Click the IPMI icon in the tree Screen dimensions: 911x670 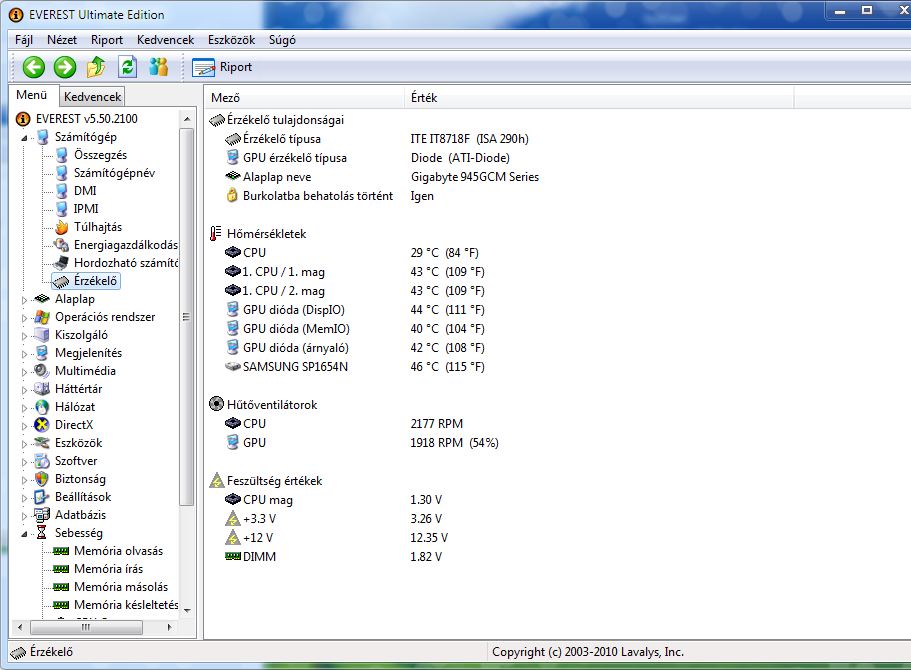62,209
